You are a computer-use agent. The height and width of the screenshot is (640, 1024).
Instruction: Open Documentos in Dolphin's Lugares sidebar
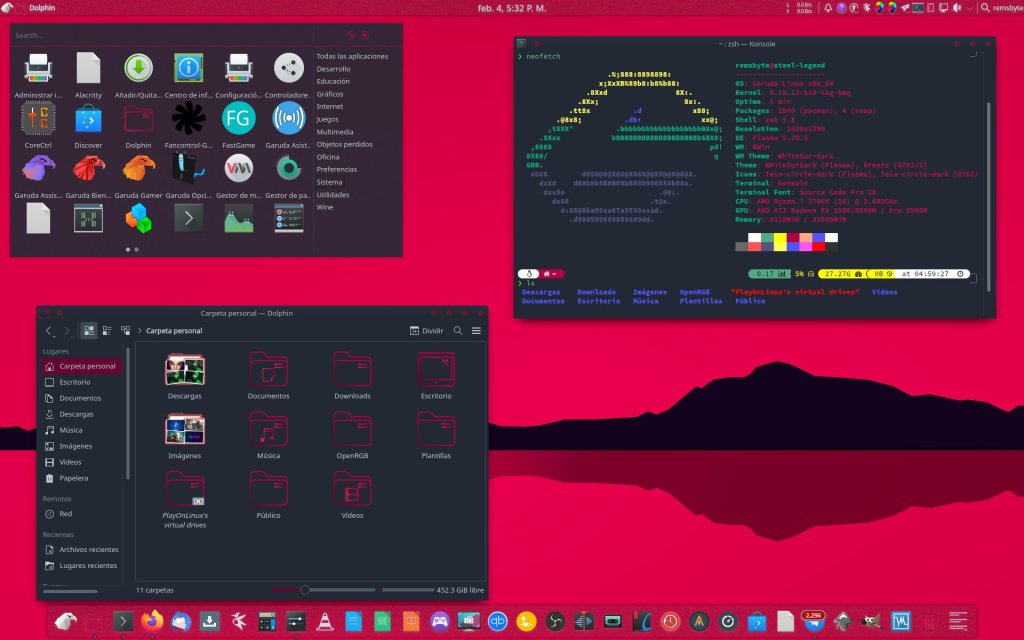point(80,398)
